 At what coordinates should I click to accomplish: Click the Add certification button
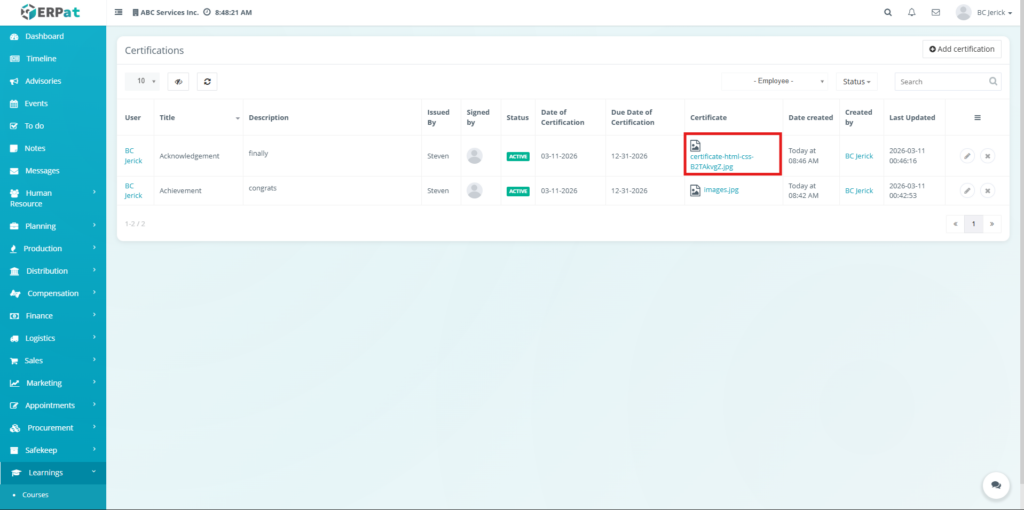961,49
